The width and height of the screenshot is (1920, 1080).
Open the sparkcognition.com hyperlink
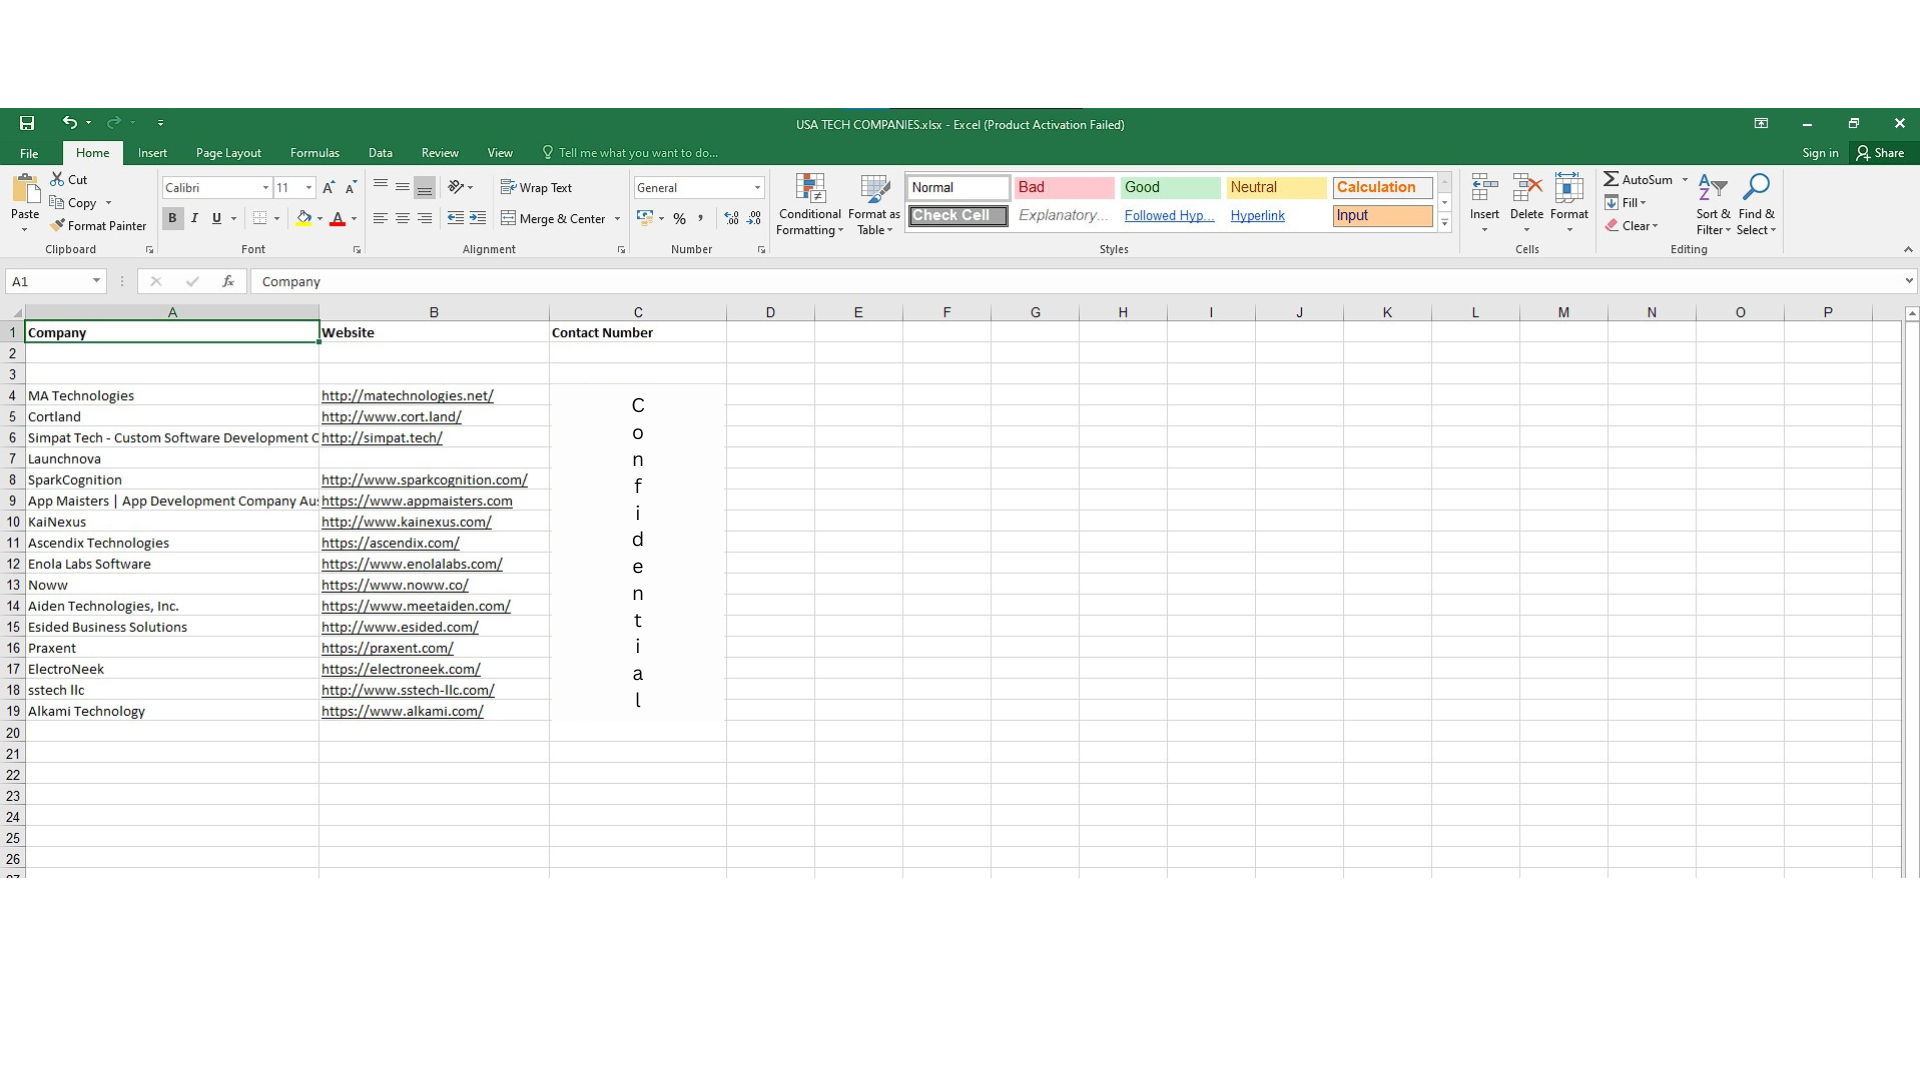(x=424, y=480)
